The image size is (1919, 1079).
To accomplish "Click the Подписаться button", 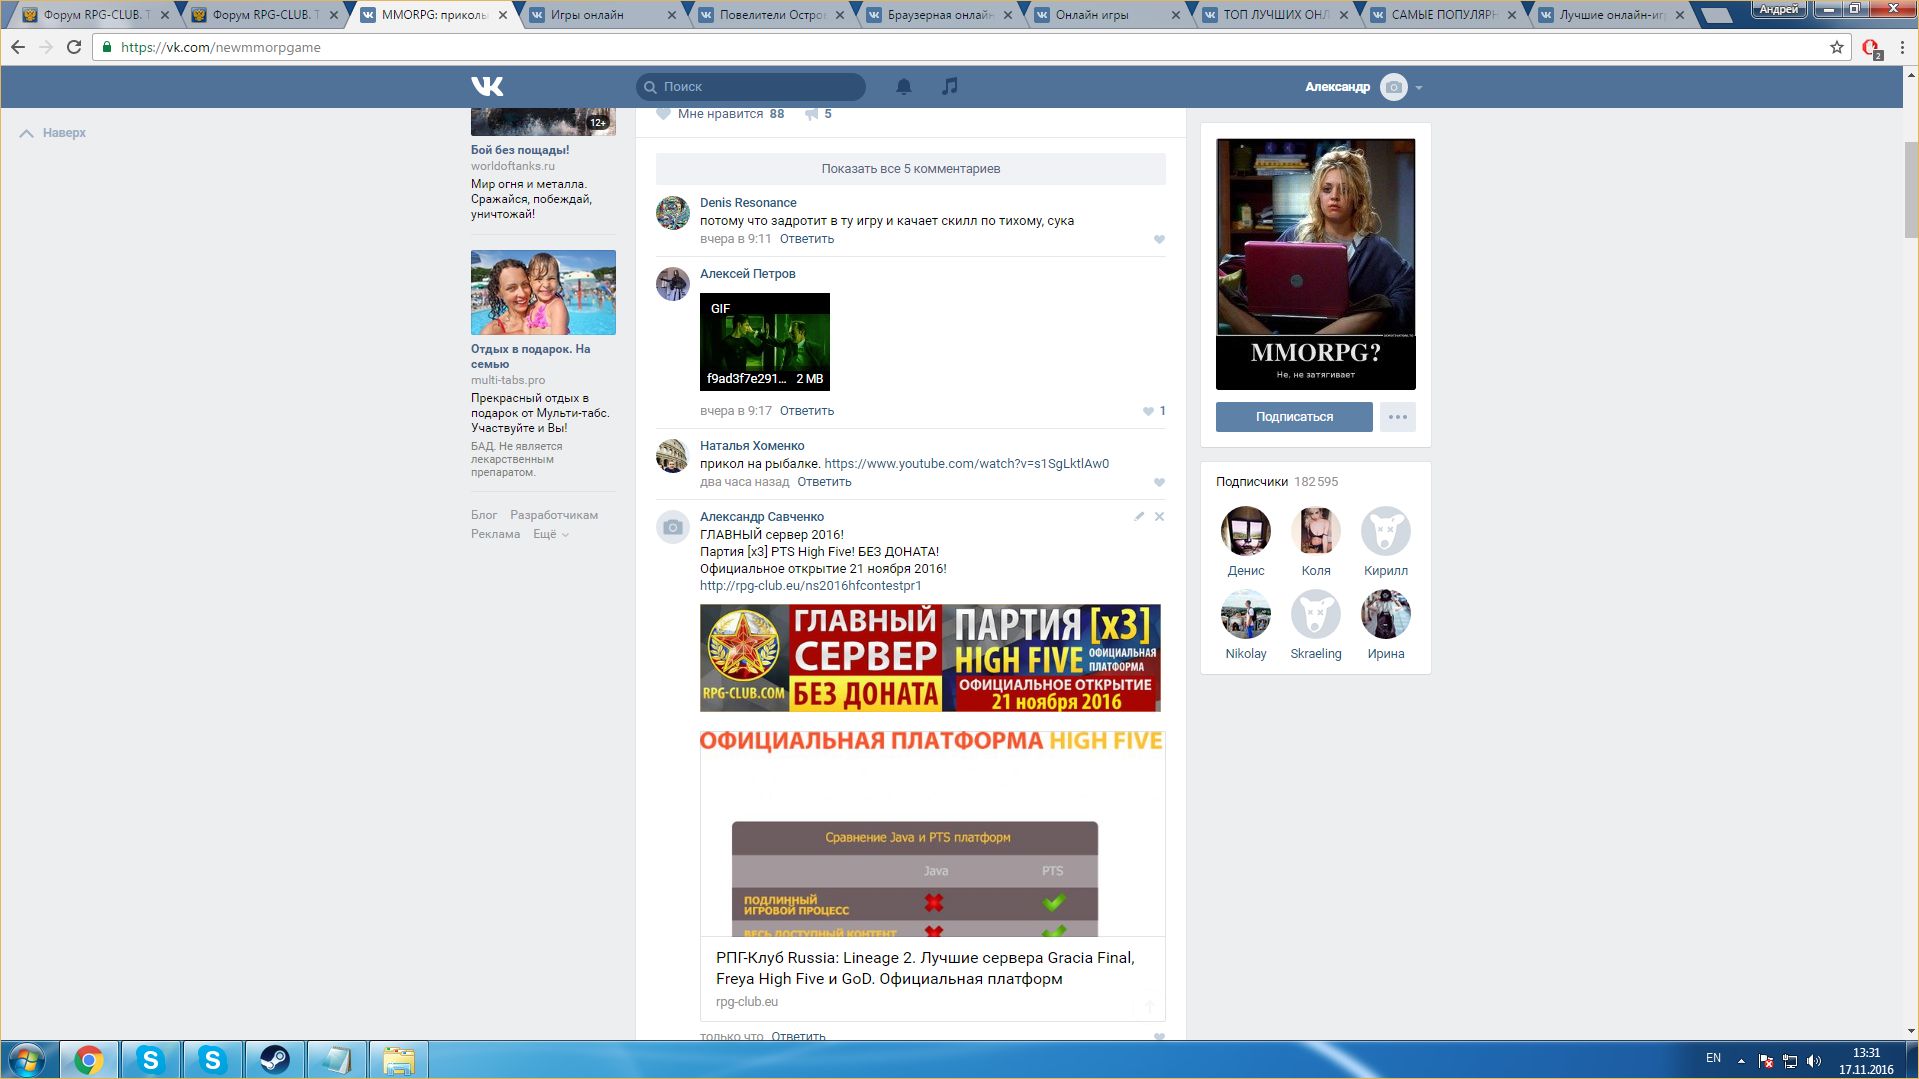I will click(x=1294, y=417).
